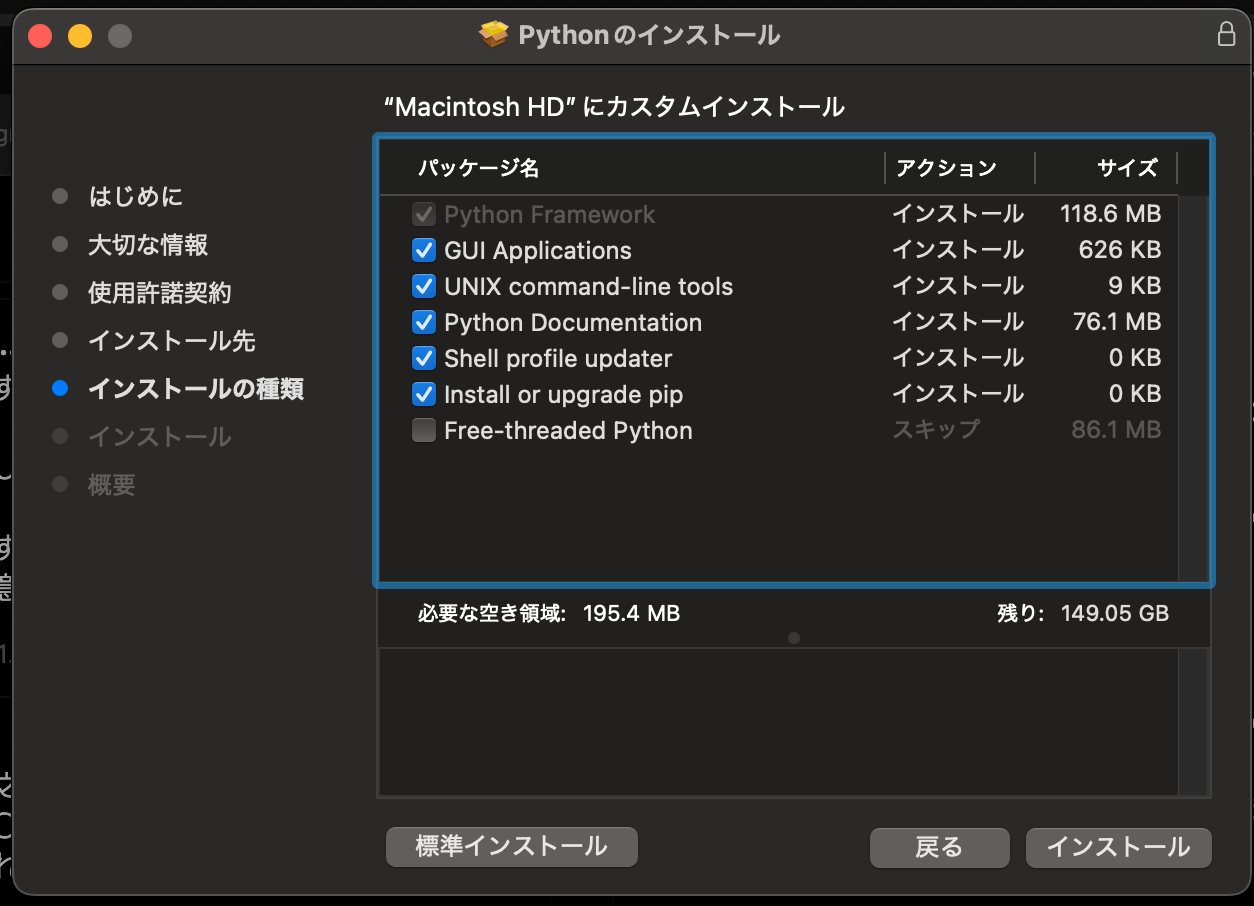1254x906 pixels.
Task: Click the 118.6 MB size value
Action: coord(1110,214)
